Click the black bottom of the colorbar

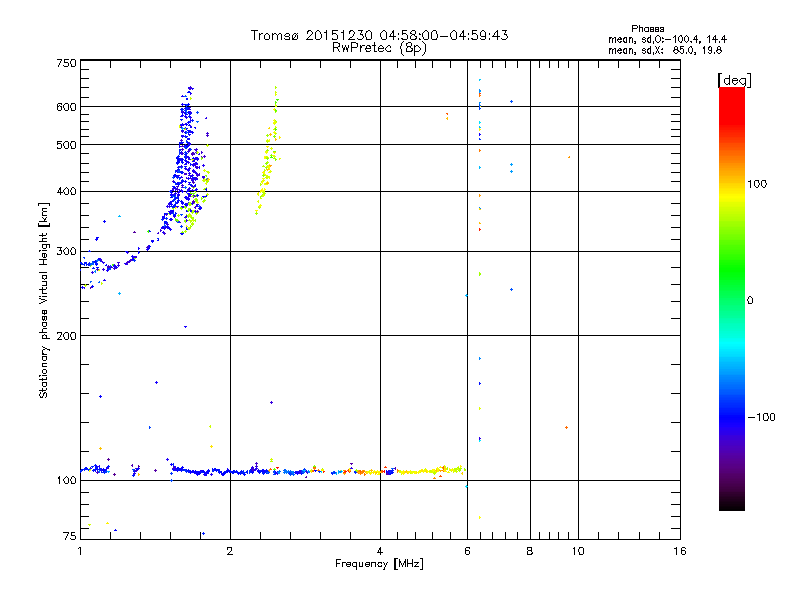coord(732,503)
